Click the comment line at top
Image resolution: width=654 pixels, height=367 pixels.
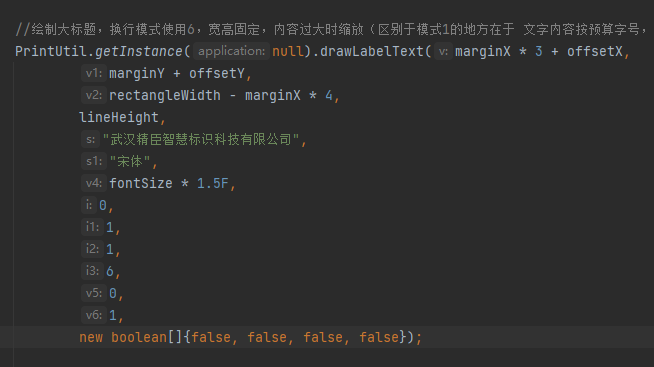coord(332,30)
